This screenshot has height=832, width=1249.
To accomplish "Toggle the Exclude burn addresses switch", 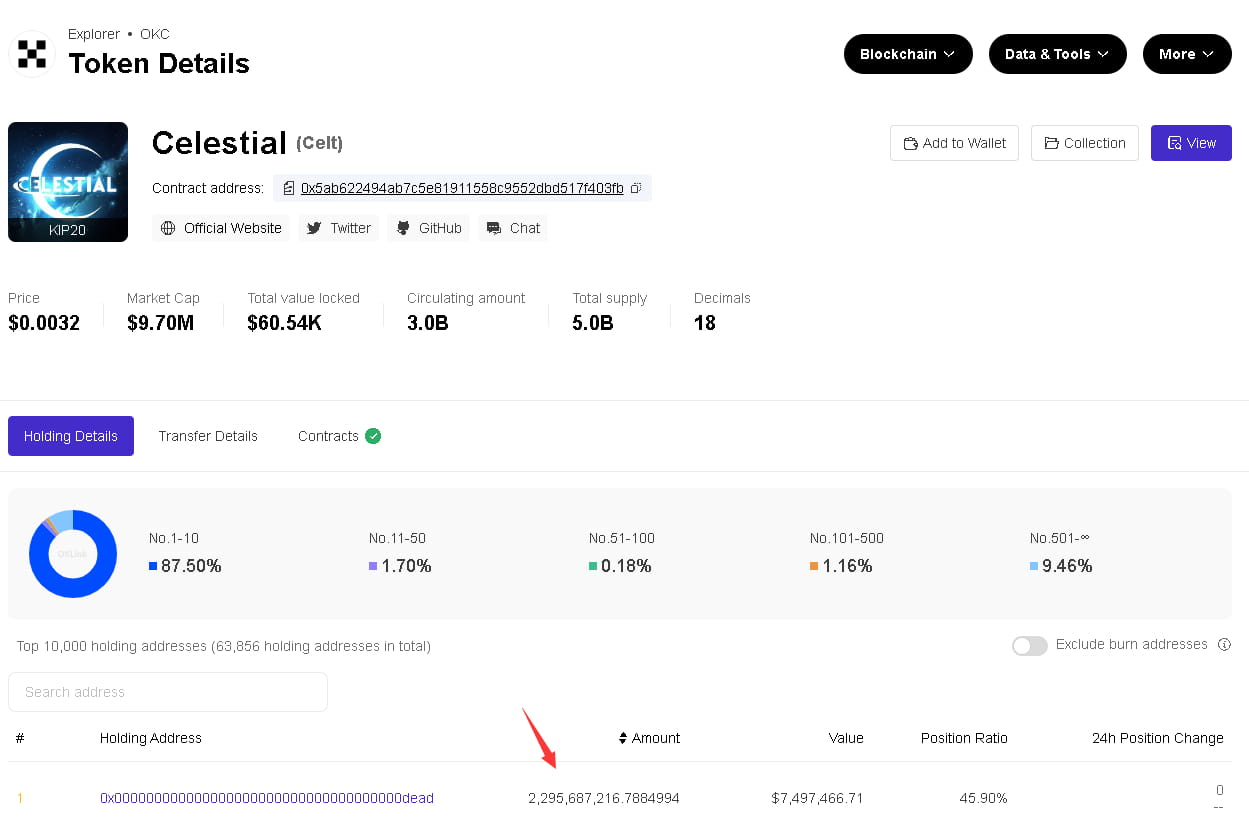I will pyautogui.click(x=1030, y=645).
